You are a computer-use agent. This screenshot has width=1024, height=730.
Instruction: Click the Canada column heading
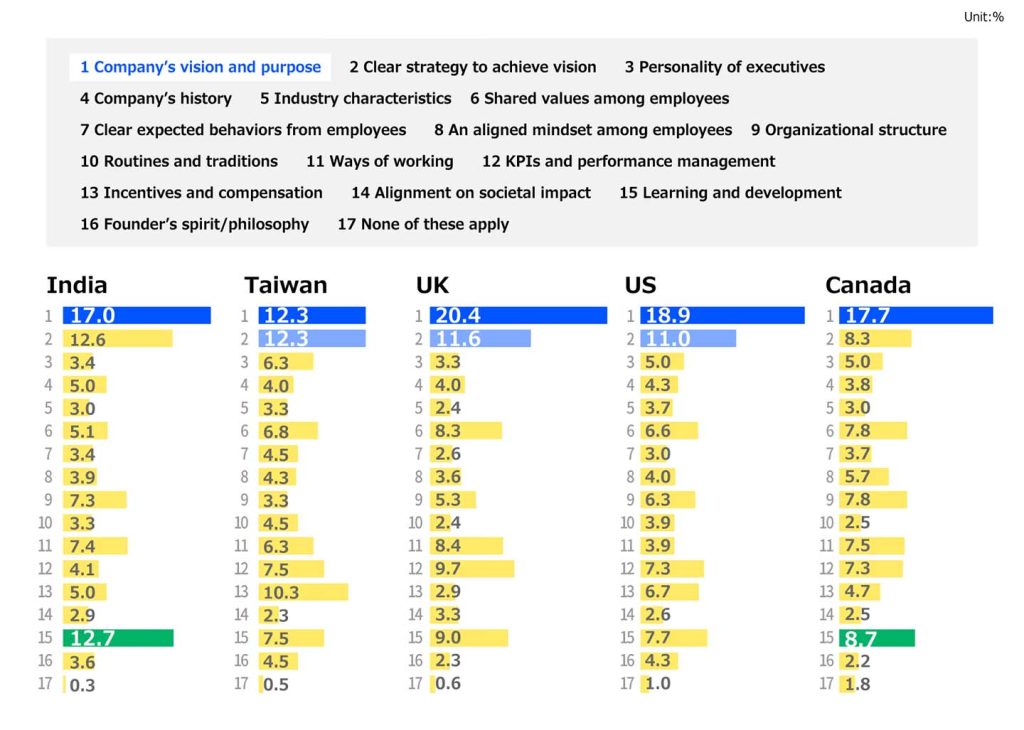pos(867,286)
